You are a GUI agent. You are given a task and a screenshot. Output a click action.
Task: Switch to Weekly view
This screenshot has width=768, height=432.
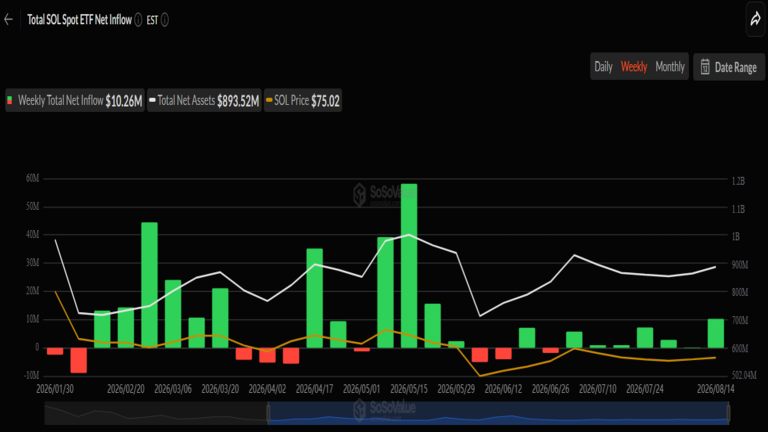click(634, 67)
